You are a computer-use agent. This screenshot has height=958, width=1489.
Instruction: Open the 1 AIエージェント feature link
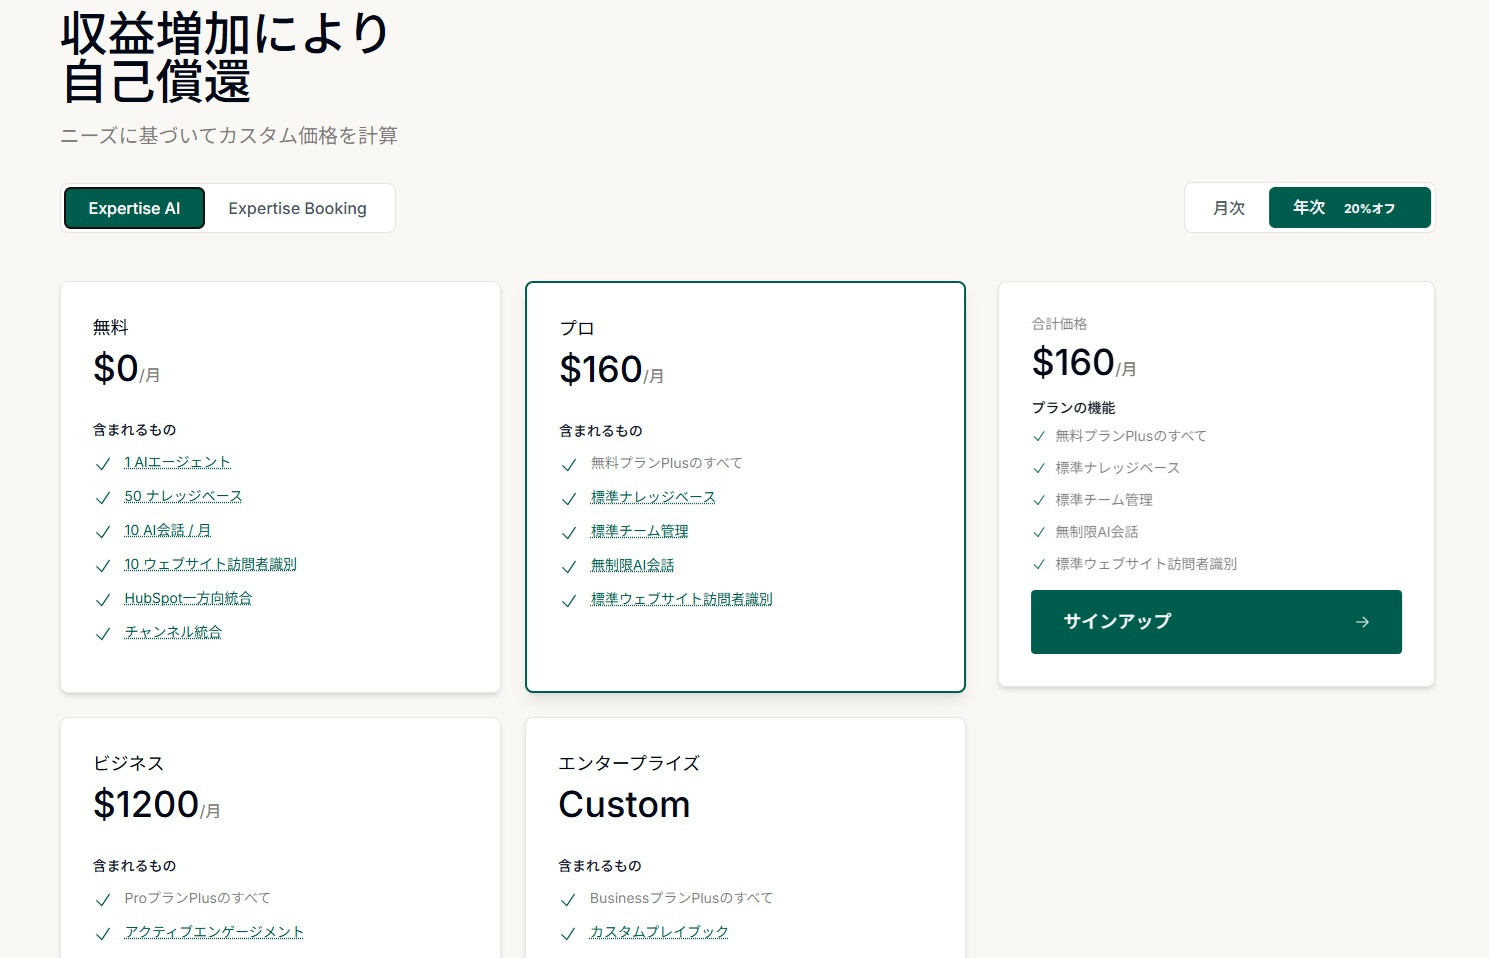[x=177, y=462]
